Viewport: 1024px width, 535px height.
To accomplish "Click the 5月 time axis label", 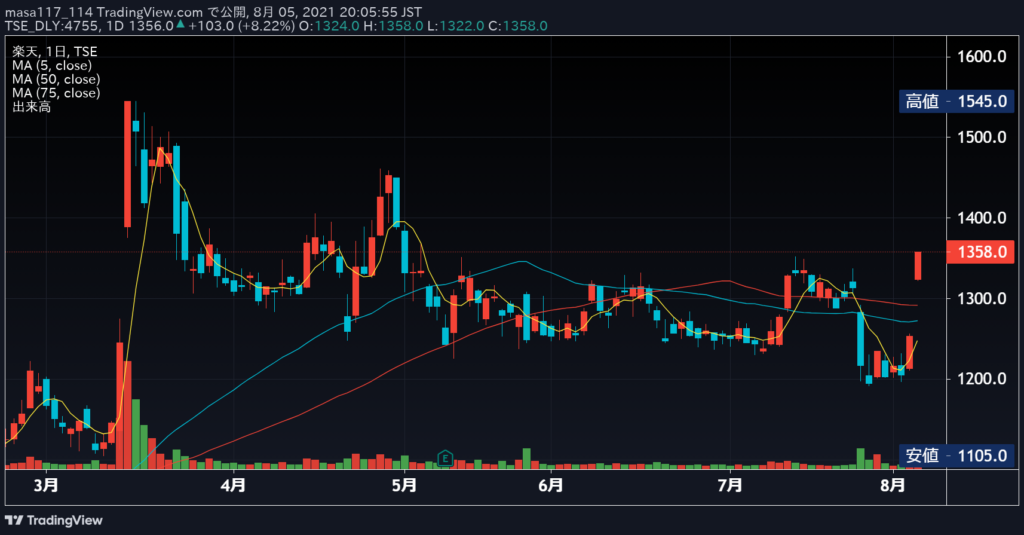I will (x=405, y=485).
